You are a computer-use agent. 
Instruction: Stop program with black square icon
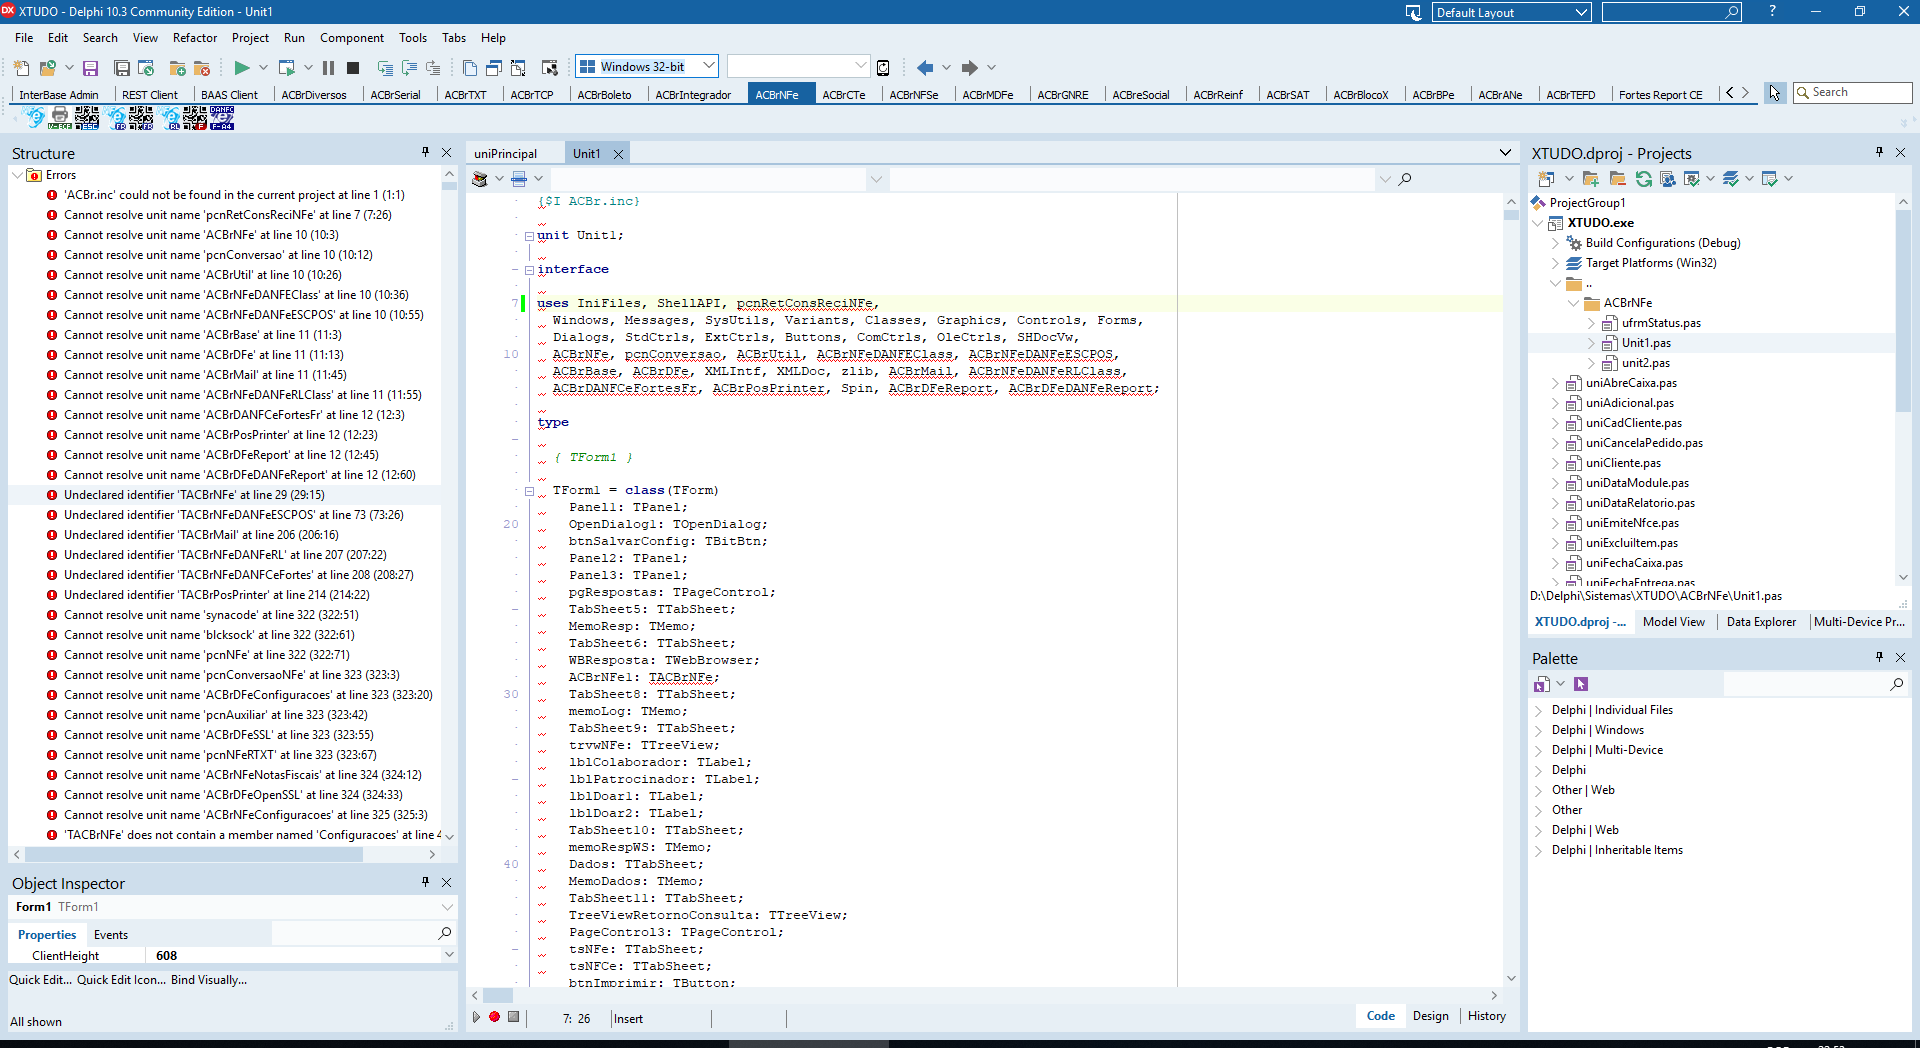point(353,68)
